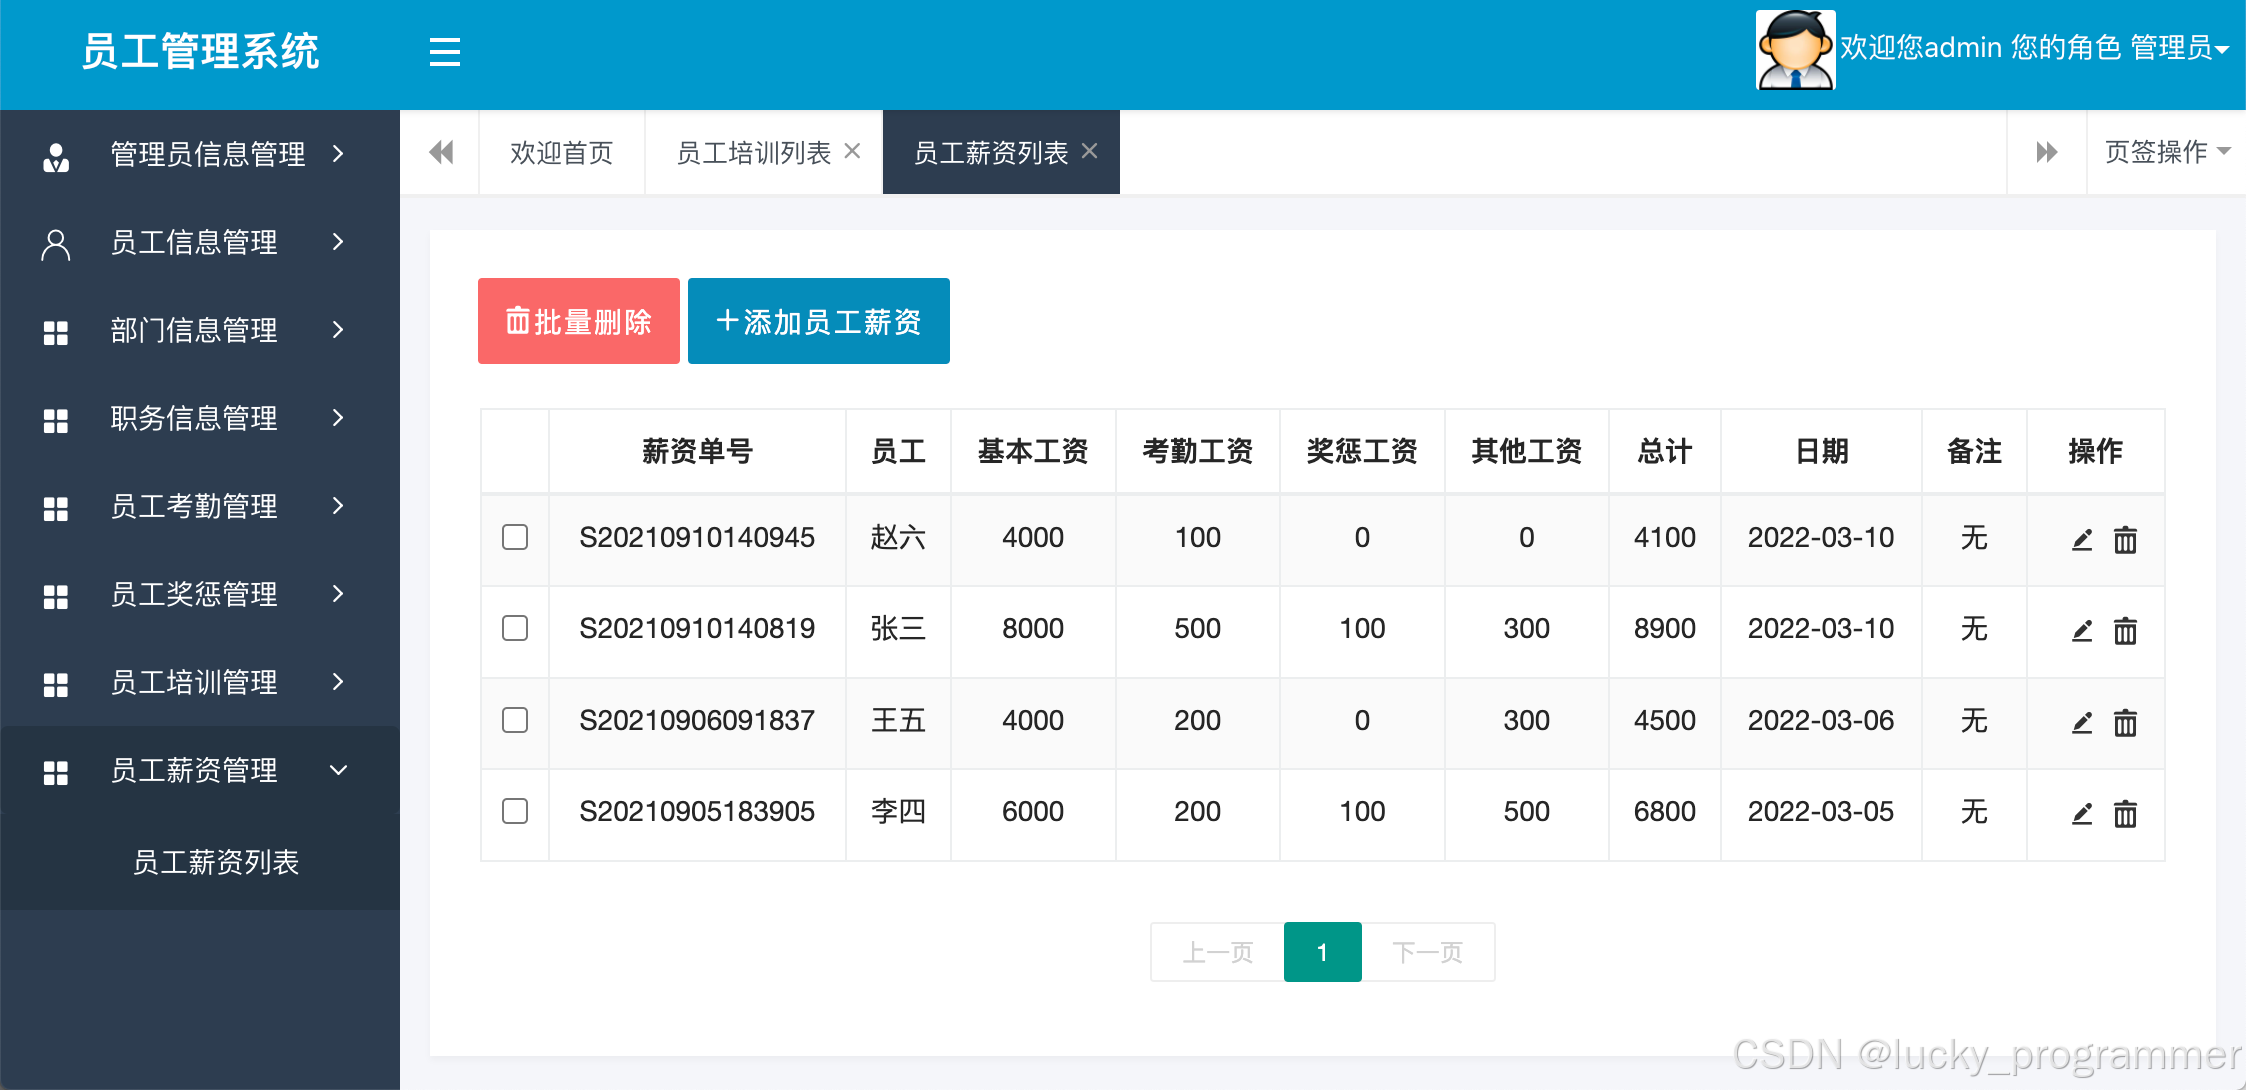Click edit pencil icon for 王五 row
2246x1090 pixels.
[x=2082, y=722]
